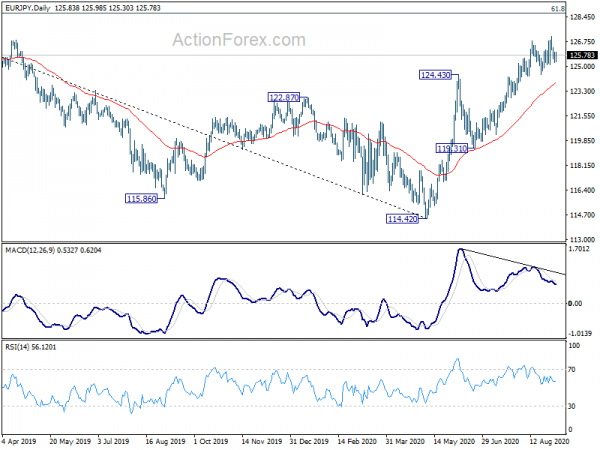Click the RSI 30 level label
The width and height of the screenshot is (600, 450).
(572, 406)
